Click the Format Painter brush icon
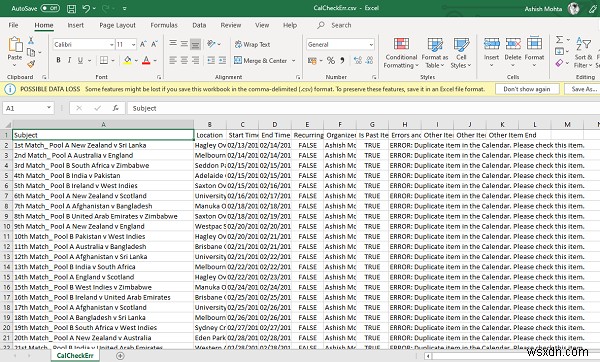This screenshot has height=362, width=600. [31, 64]
